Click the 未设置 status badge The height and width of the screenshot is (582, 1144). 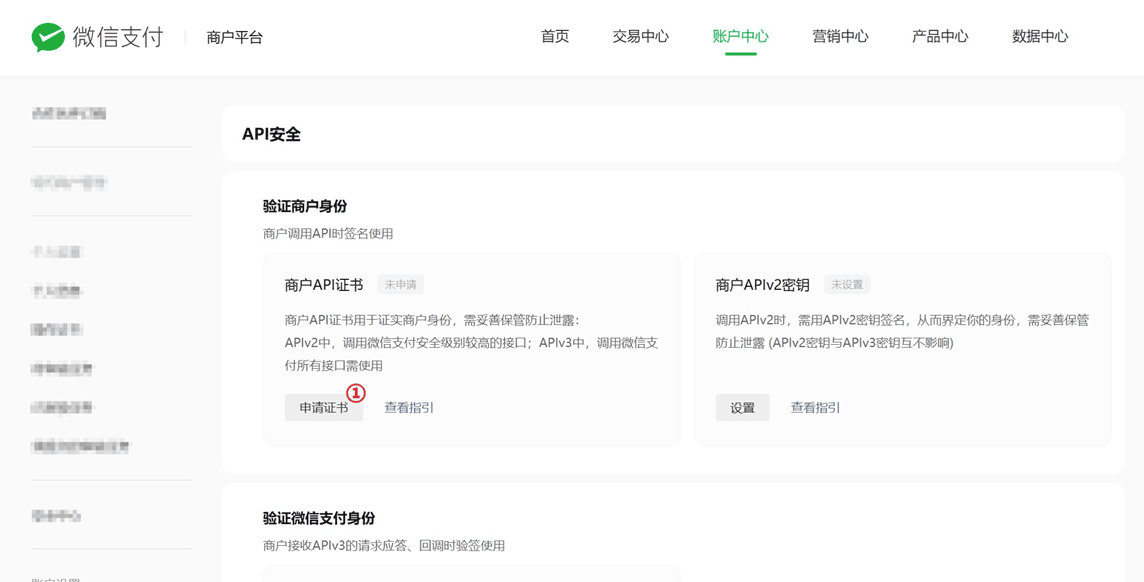coord(847,284)
